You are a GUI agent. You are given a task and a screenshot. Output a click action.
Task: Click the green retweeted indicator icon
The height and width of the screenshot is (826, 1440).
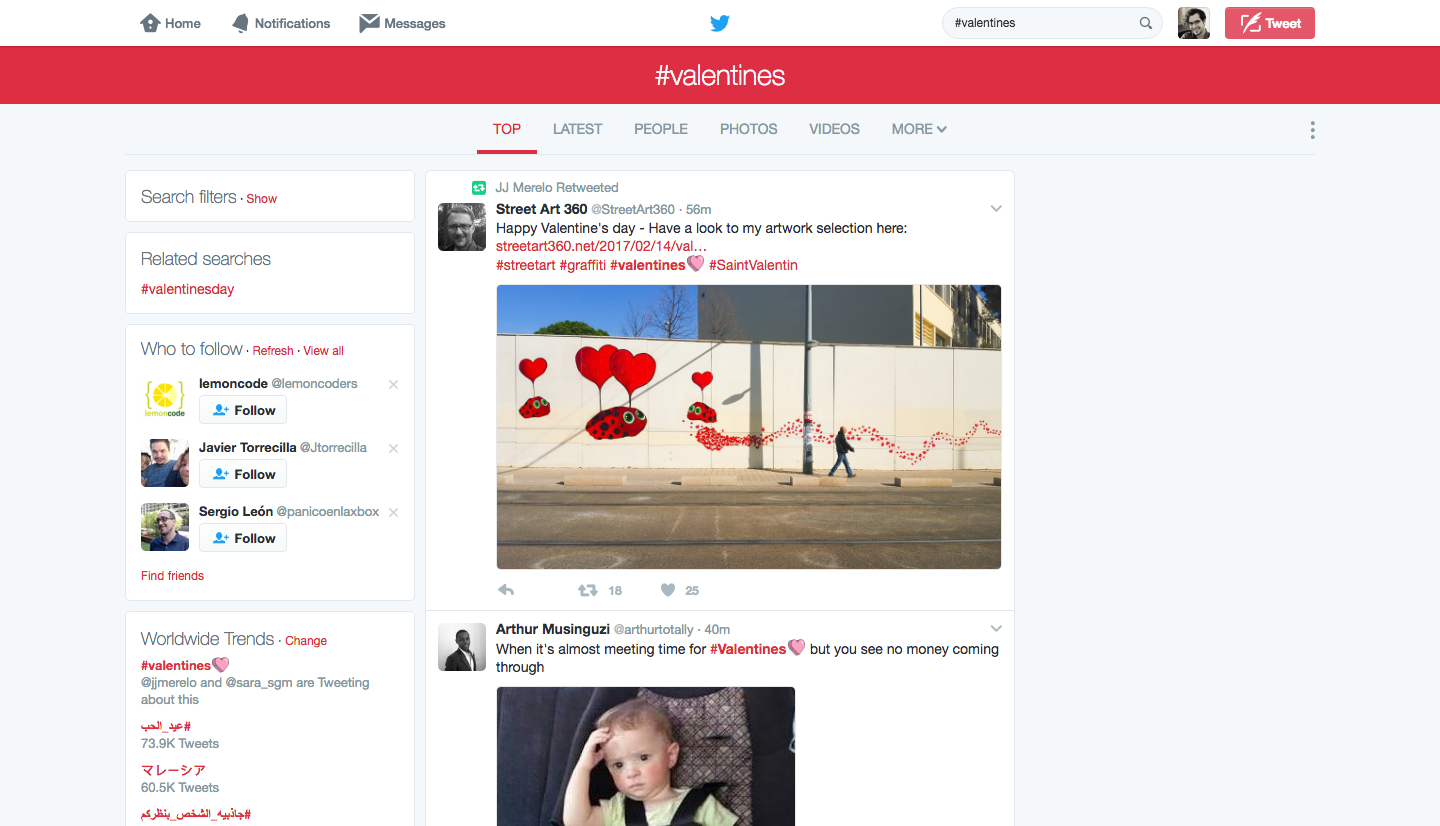pyautogui.click(x=479, y=187)
